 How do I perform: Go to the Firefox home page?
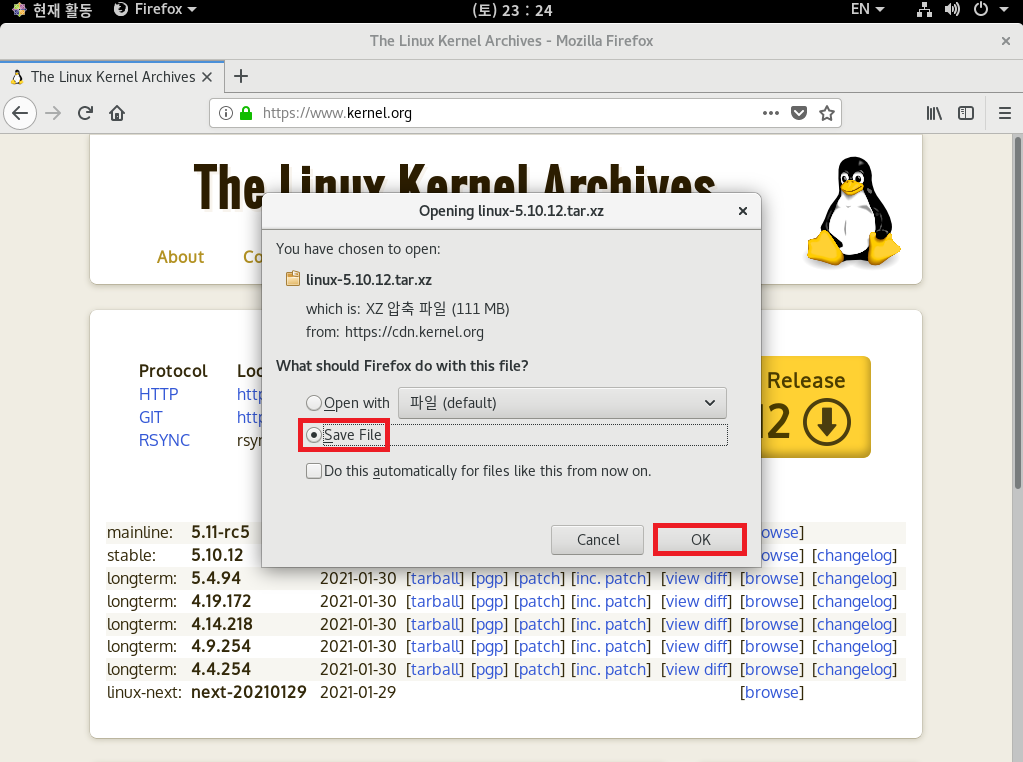point(117,114)
